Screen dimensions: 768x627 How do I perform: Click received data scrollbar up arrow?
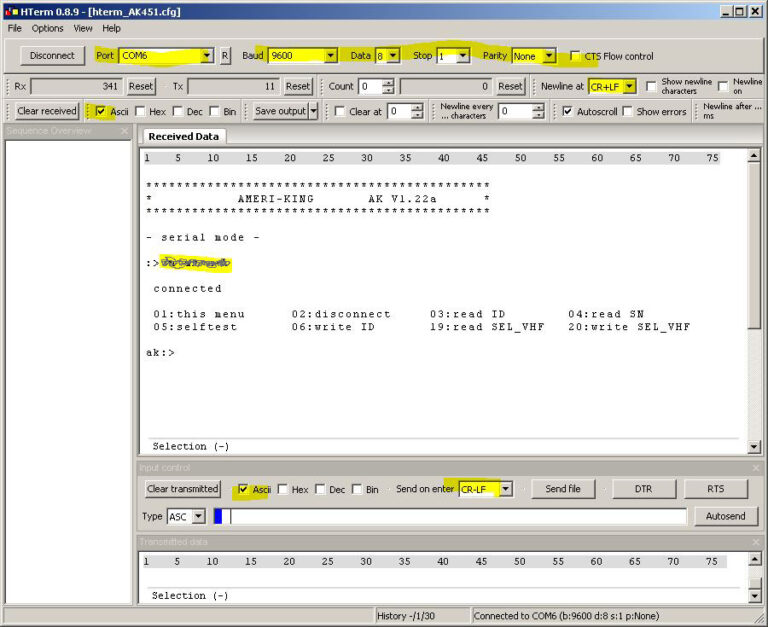coord(754,156)
